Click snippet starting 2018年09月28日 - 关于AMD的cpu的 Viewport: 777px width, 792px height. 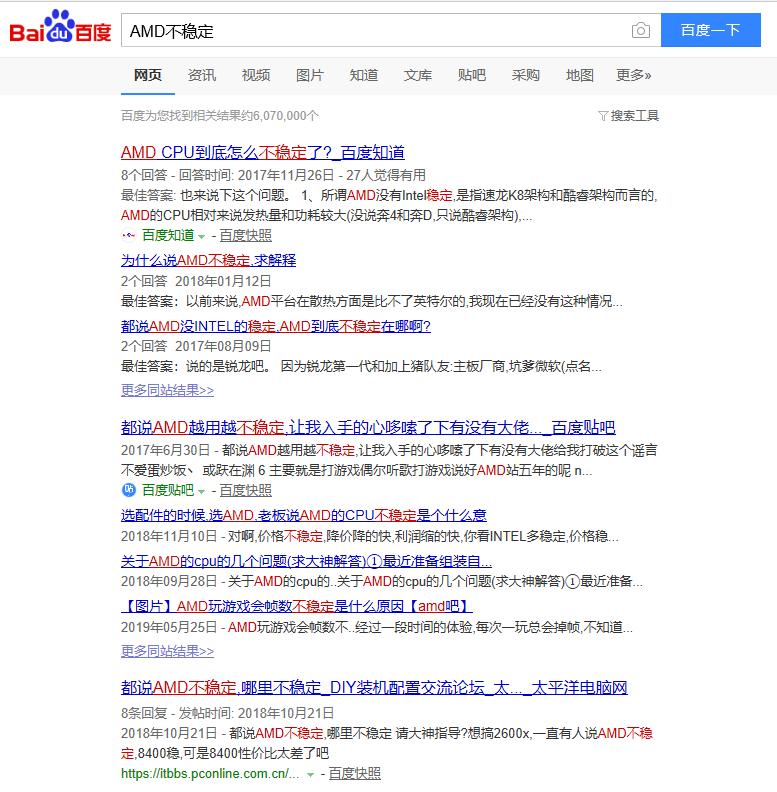tap(382, 581)
